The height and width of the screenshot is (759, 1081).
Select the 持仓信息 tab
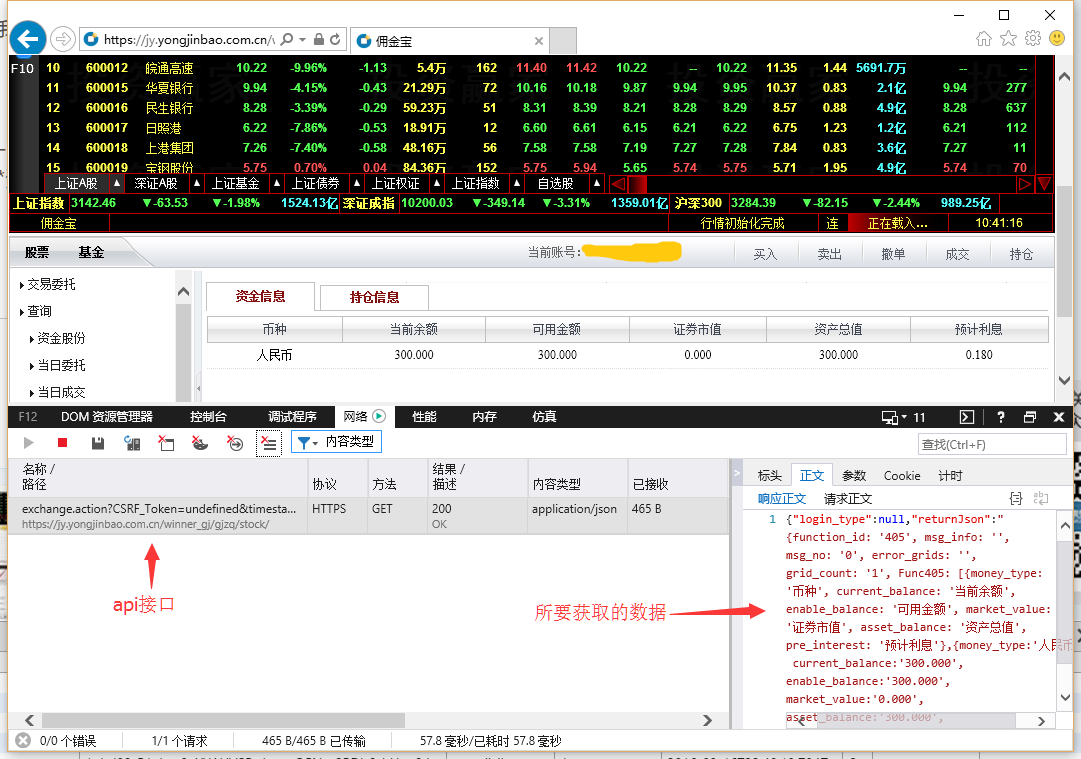pyautogui.click(x=374, y=297)
